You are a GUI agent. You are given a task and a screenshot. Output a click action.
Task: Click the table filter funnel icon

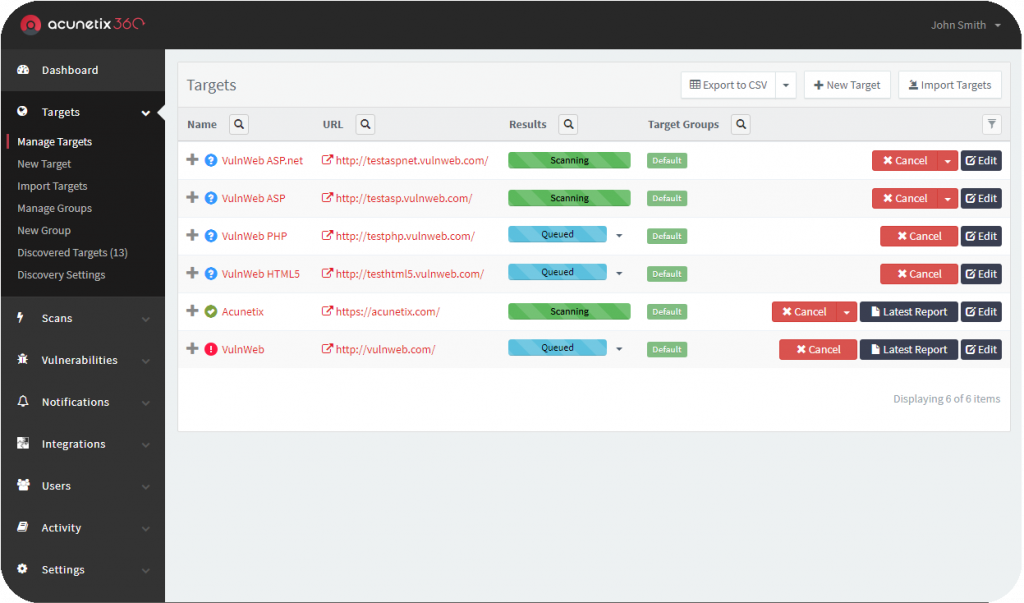click(991, 124)
